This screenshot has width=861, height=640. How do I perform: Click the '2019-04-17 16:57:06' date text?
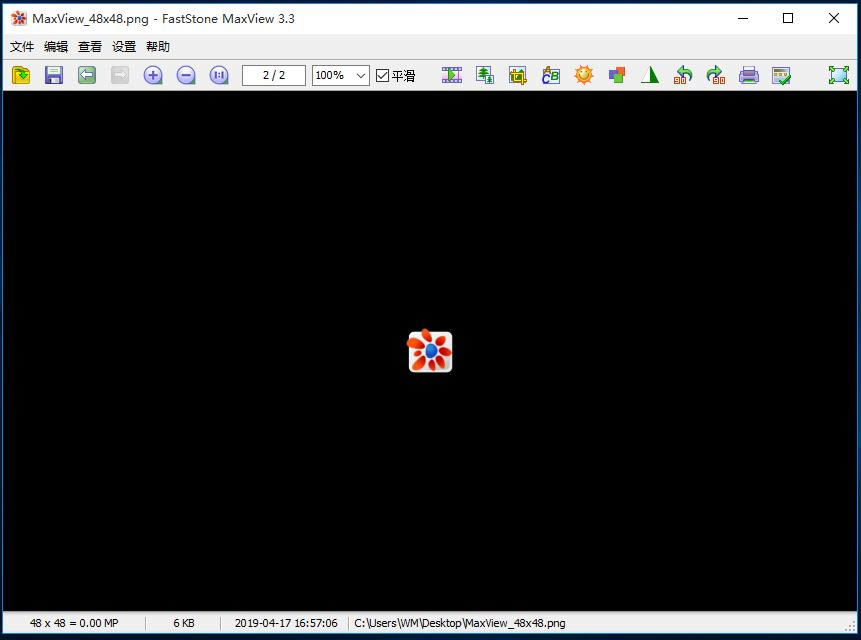coord(286,623)
